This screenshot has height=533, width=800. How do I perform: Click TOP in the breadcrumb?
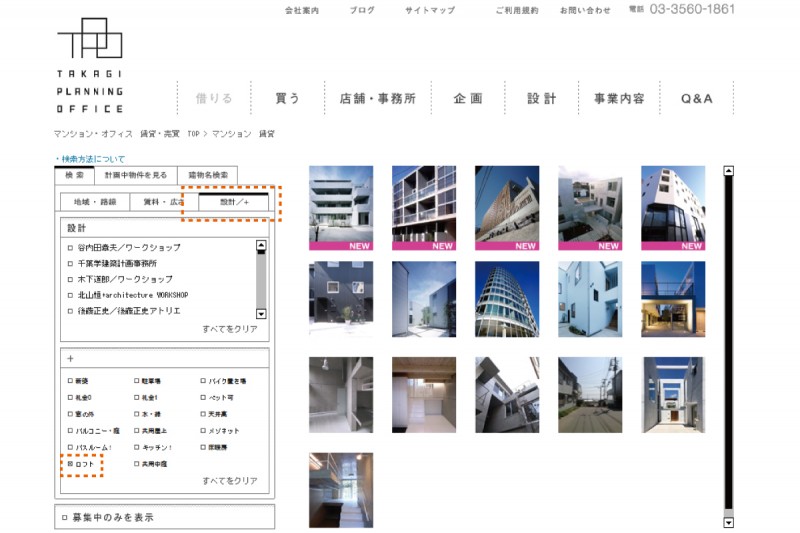tap(193, 134)
